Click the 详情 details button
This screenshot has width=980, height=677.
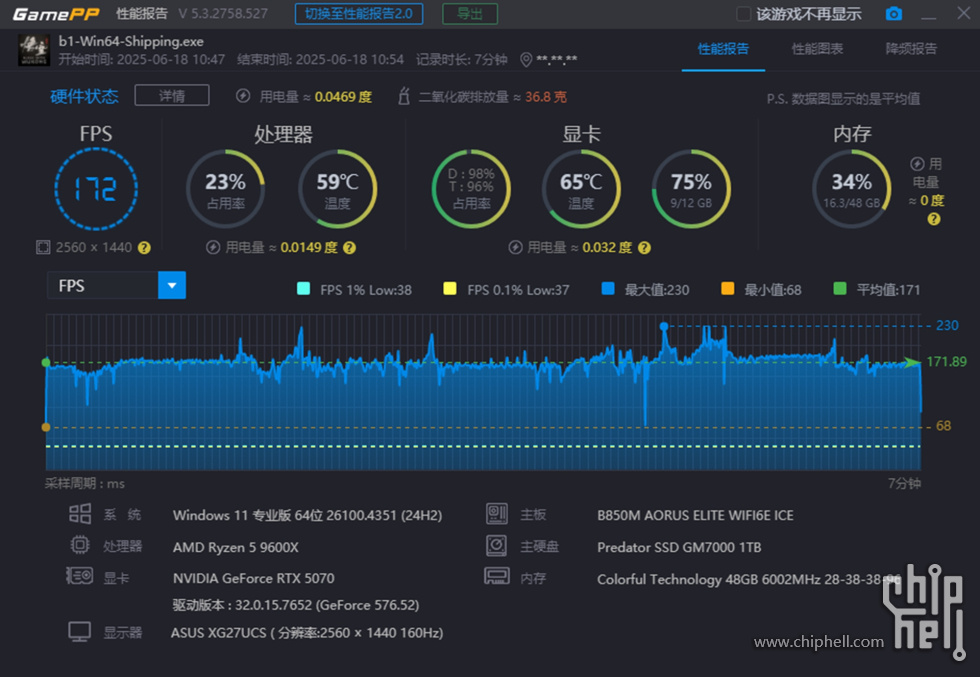172,96
